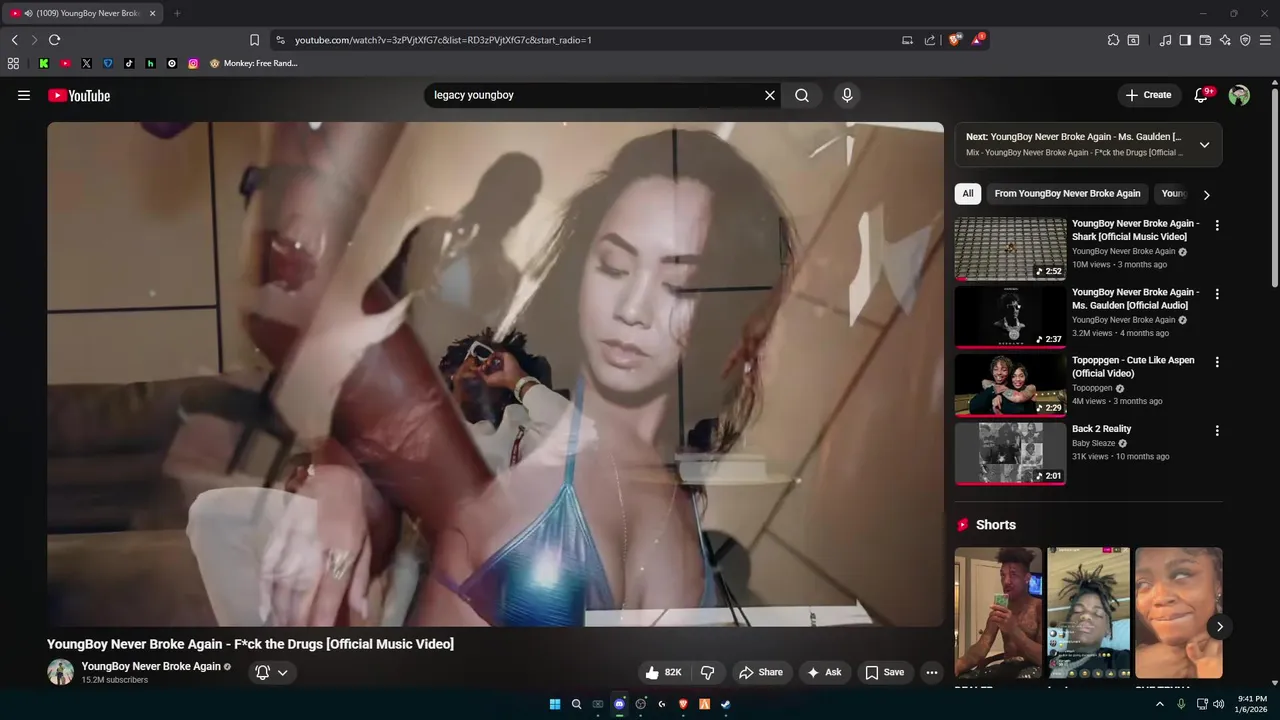Image resolution: width=1280 pixels, height=720 pixels.
Task: Click the Share button
Action: [761, 672]
